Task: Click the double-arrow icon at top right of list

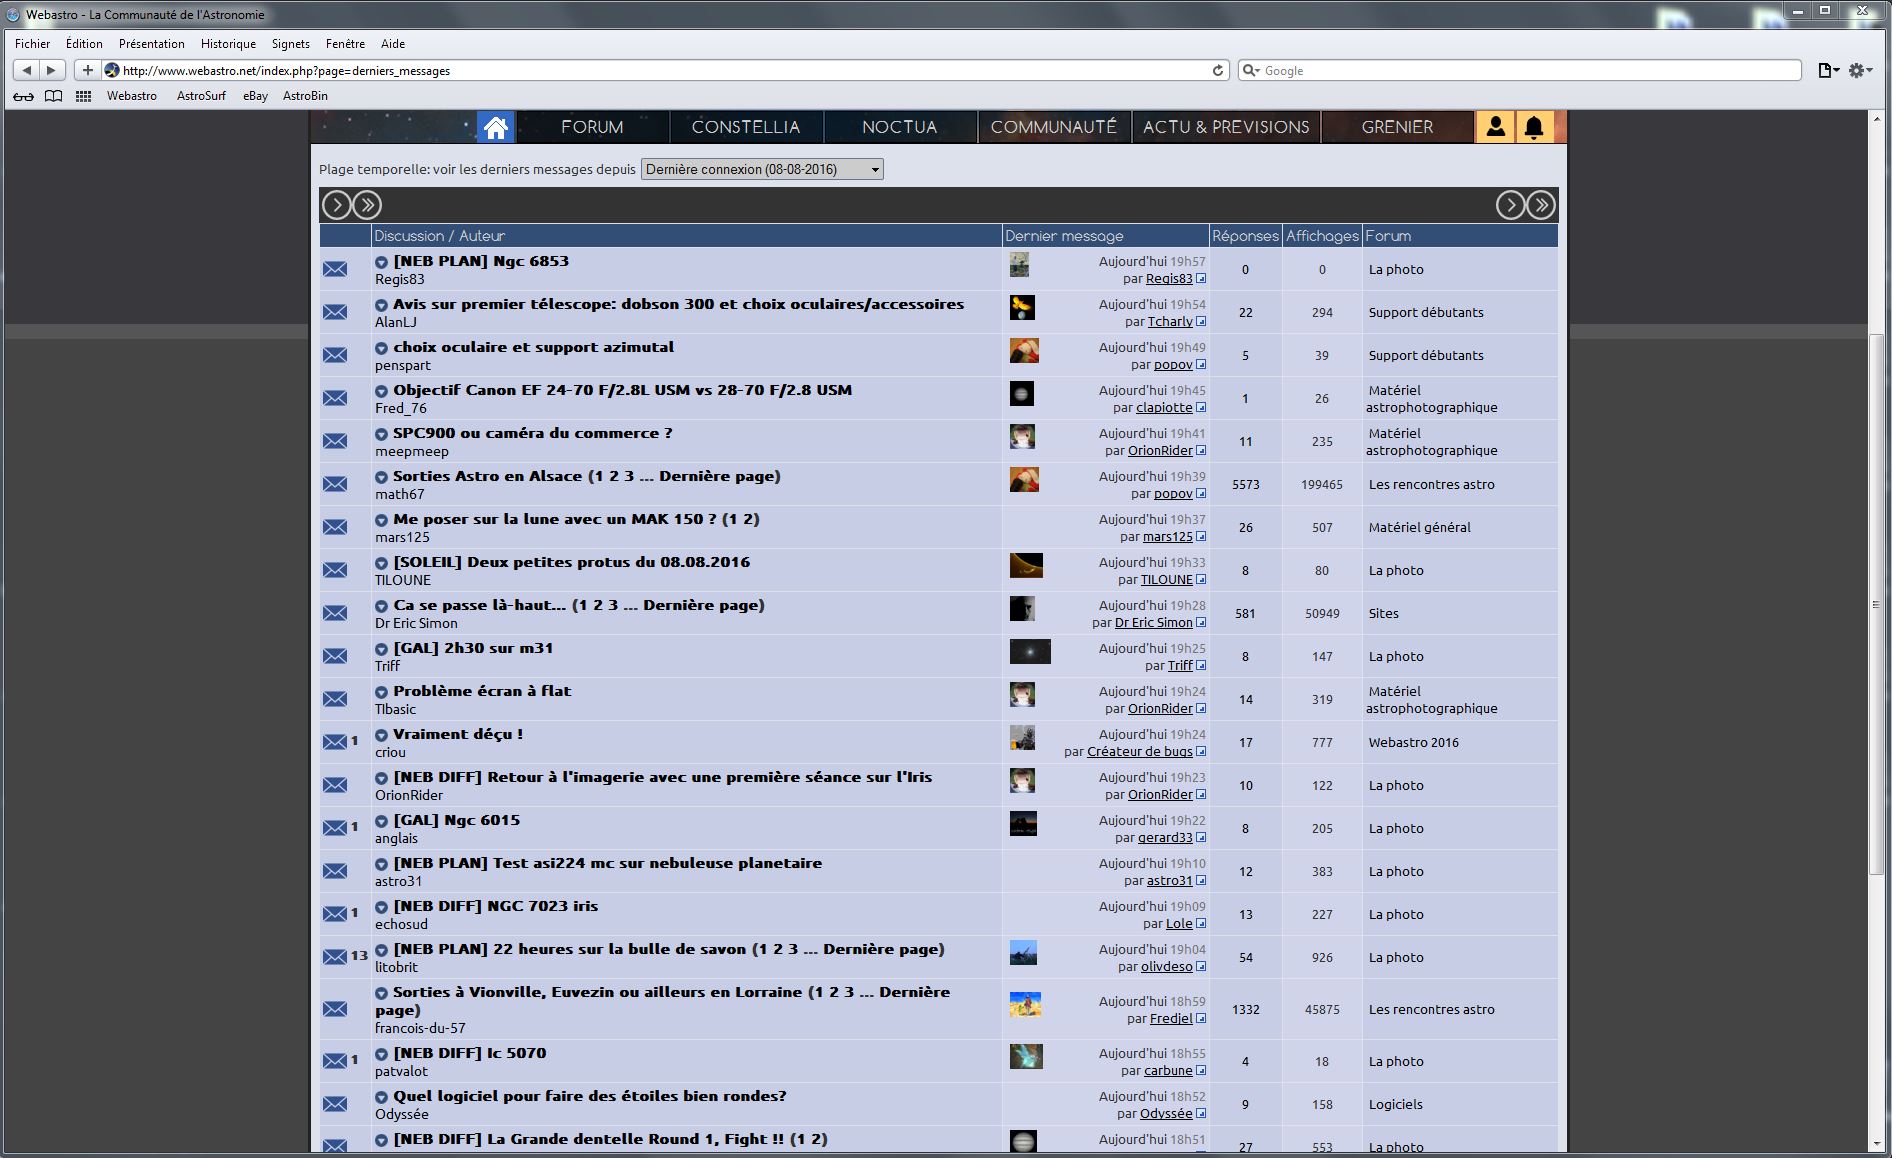Action: (1541, 204)
